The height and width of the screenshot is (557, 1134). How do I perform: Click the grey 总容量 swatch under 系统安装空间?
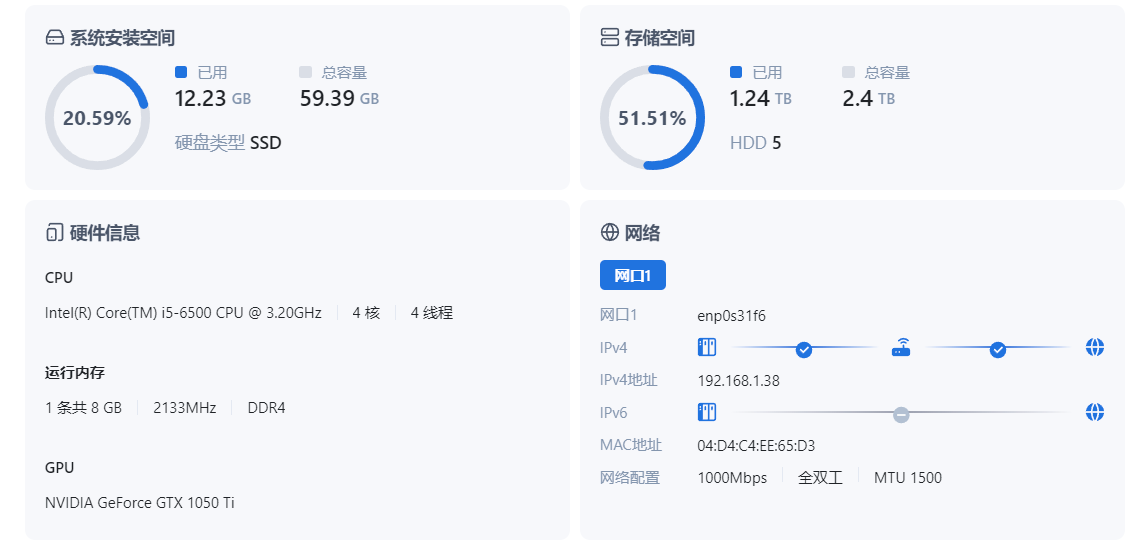pyautogui.click(x=306, y=72)
